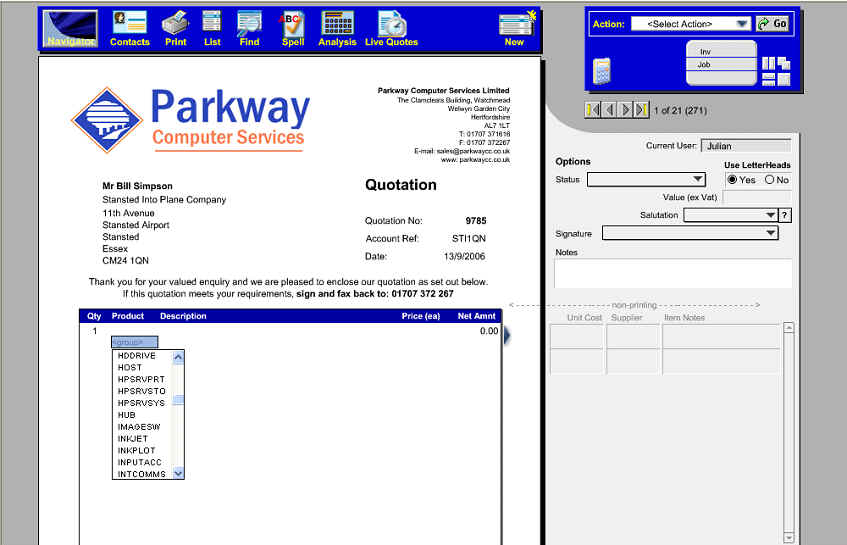
Task: Open the calculator icon in action panel
Action: click(x=602, y=71)
